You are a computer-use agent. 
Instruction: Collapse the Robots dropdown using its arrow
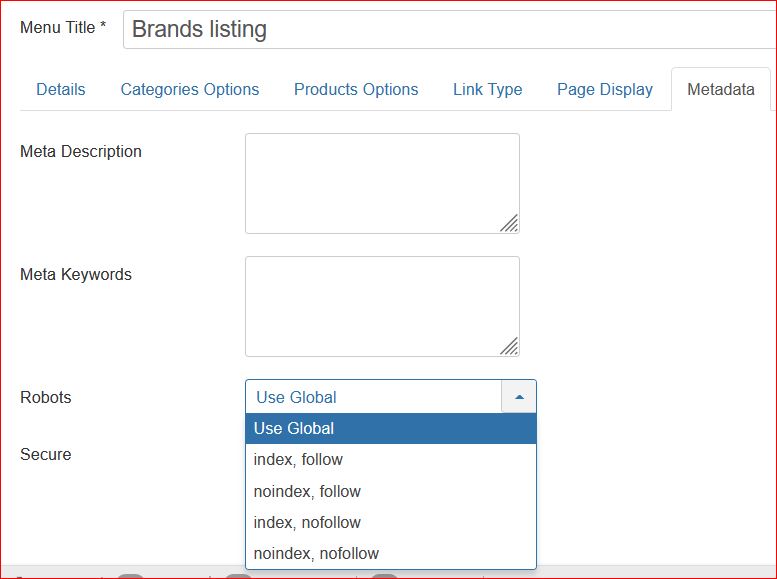pyautogui.click(x=519, y=397)
